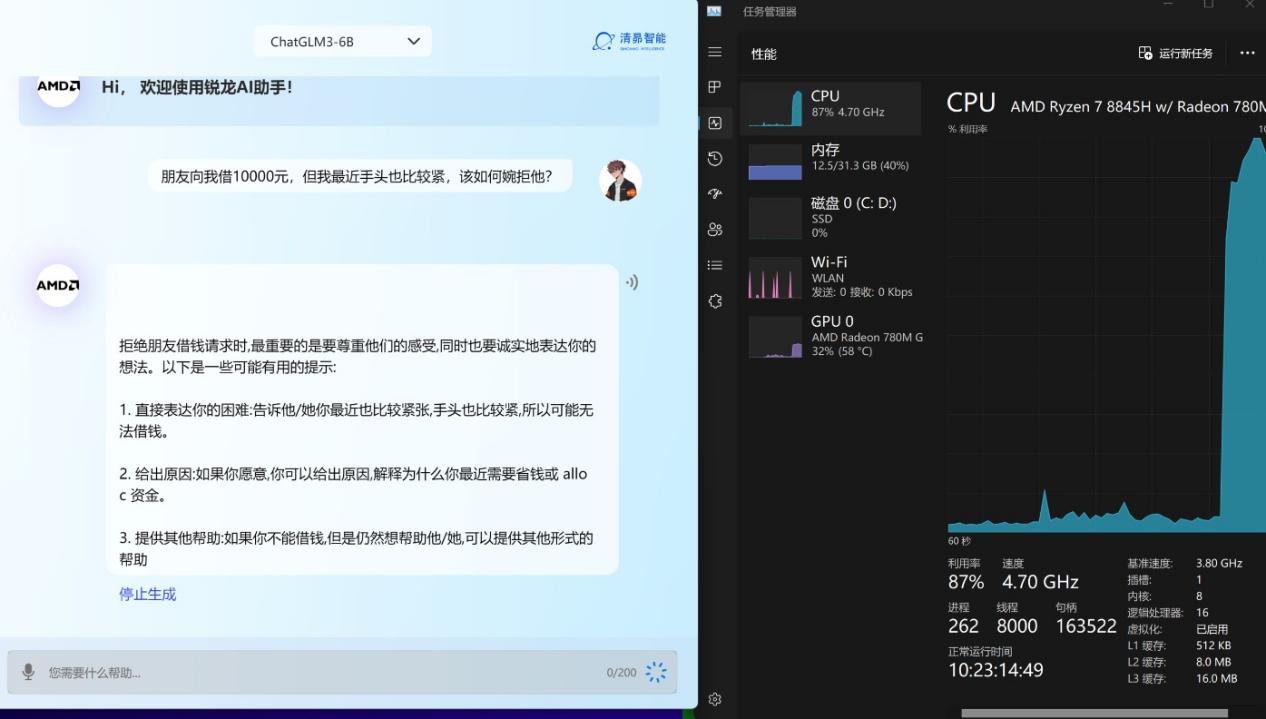Open Task Manager settings gear
The width and height of the screenshot is (1266, 719).
[714, 699]
